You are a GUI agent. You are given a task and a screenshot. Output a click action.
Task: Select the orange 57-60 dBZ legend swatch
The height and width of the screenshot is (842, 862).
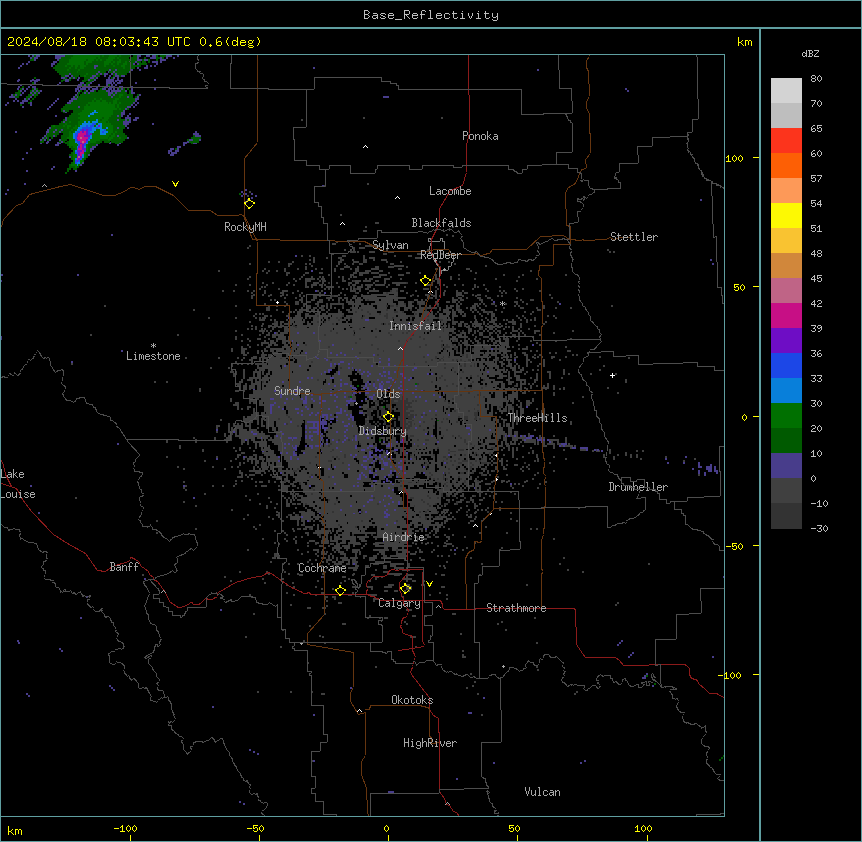pos(786,165)
